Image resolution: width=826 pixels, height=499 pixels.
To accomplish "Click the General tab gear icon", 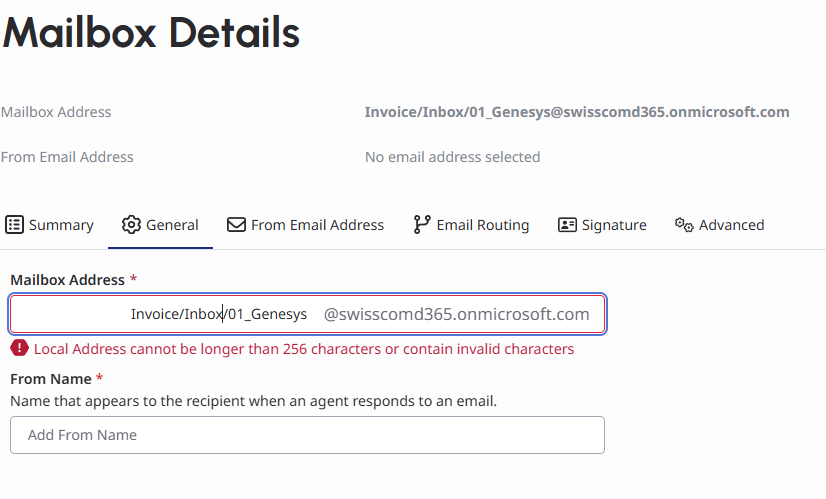I will click(131, 225).
